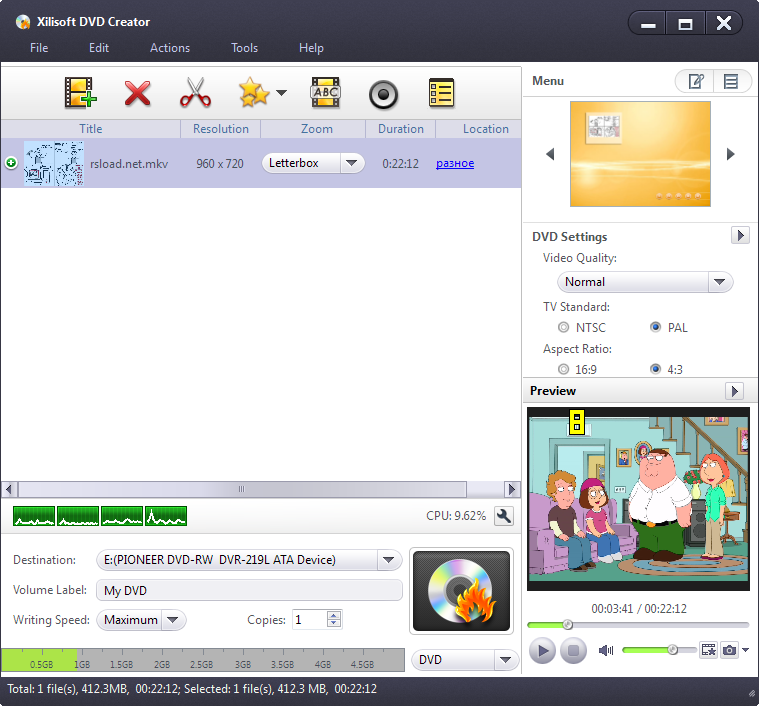Click the Copies number field
759x706 pixels.
point(309,619)
